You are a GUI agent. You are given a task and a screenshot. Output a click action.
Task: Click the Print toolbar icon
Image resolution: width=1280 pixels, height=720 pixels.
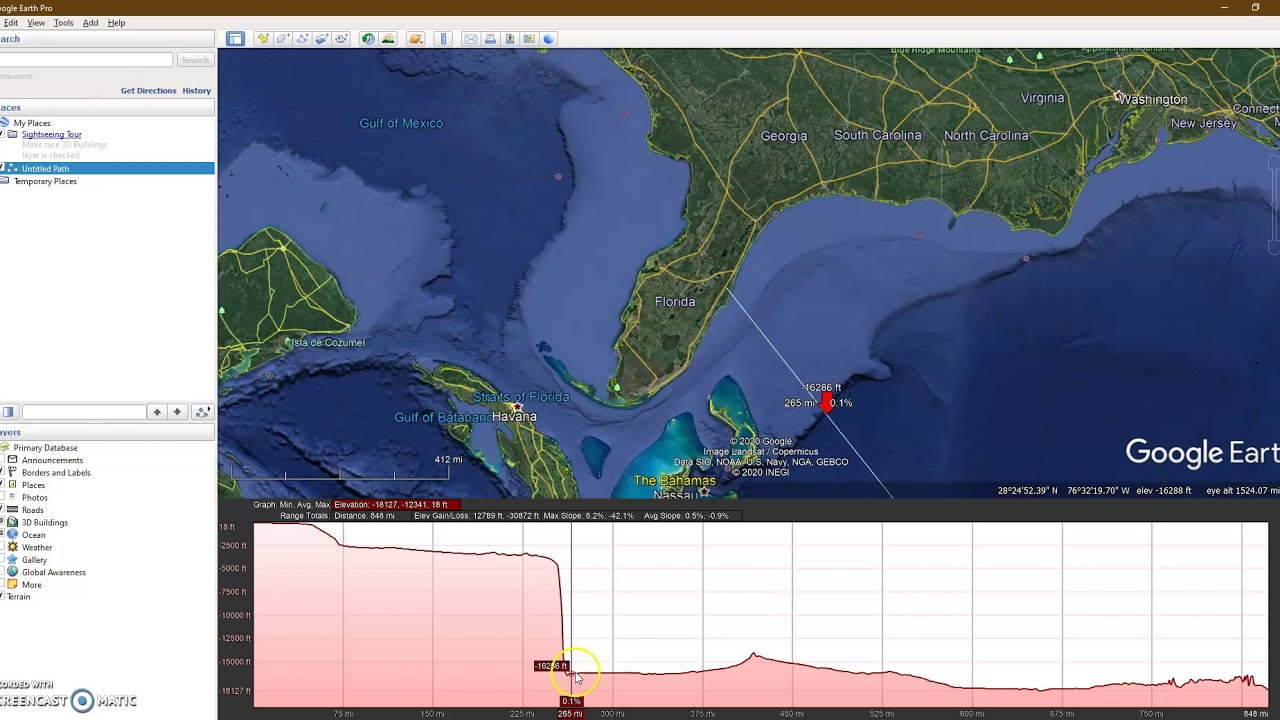click(490, 39)
